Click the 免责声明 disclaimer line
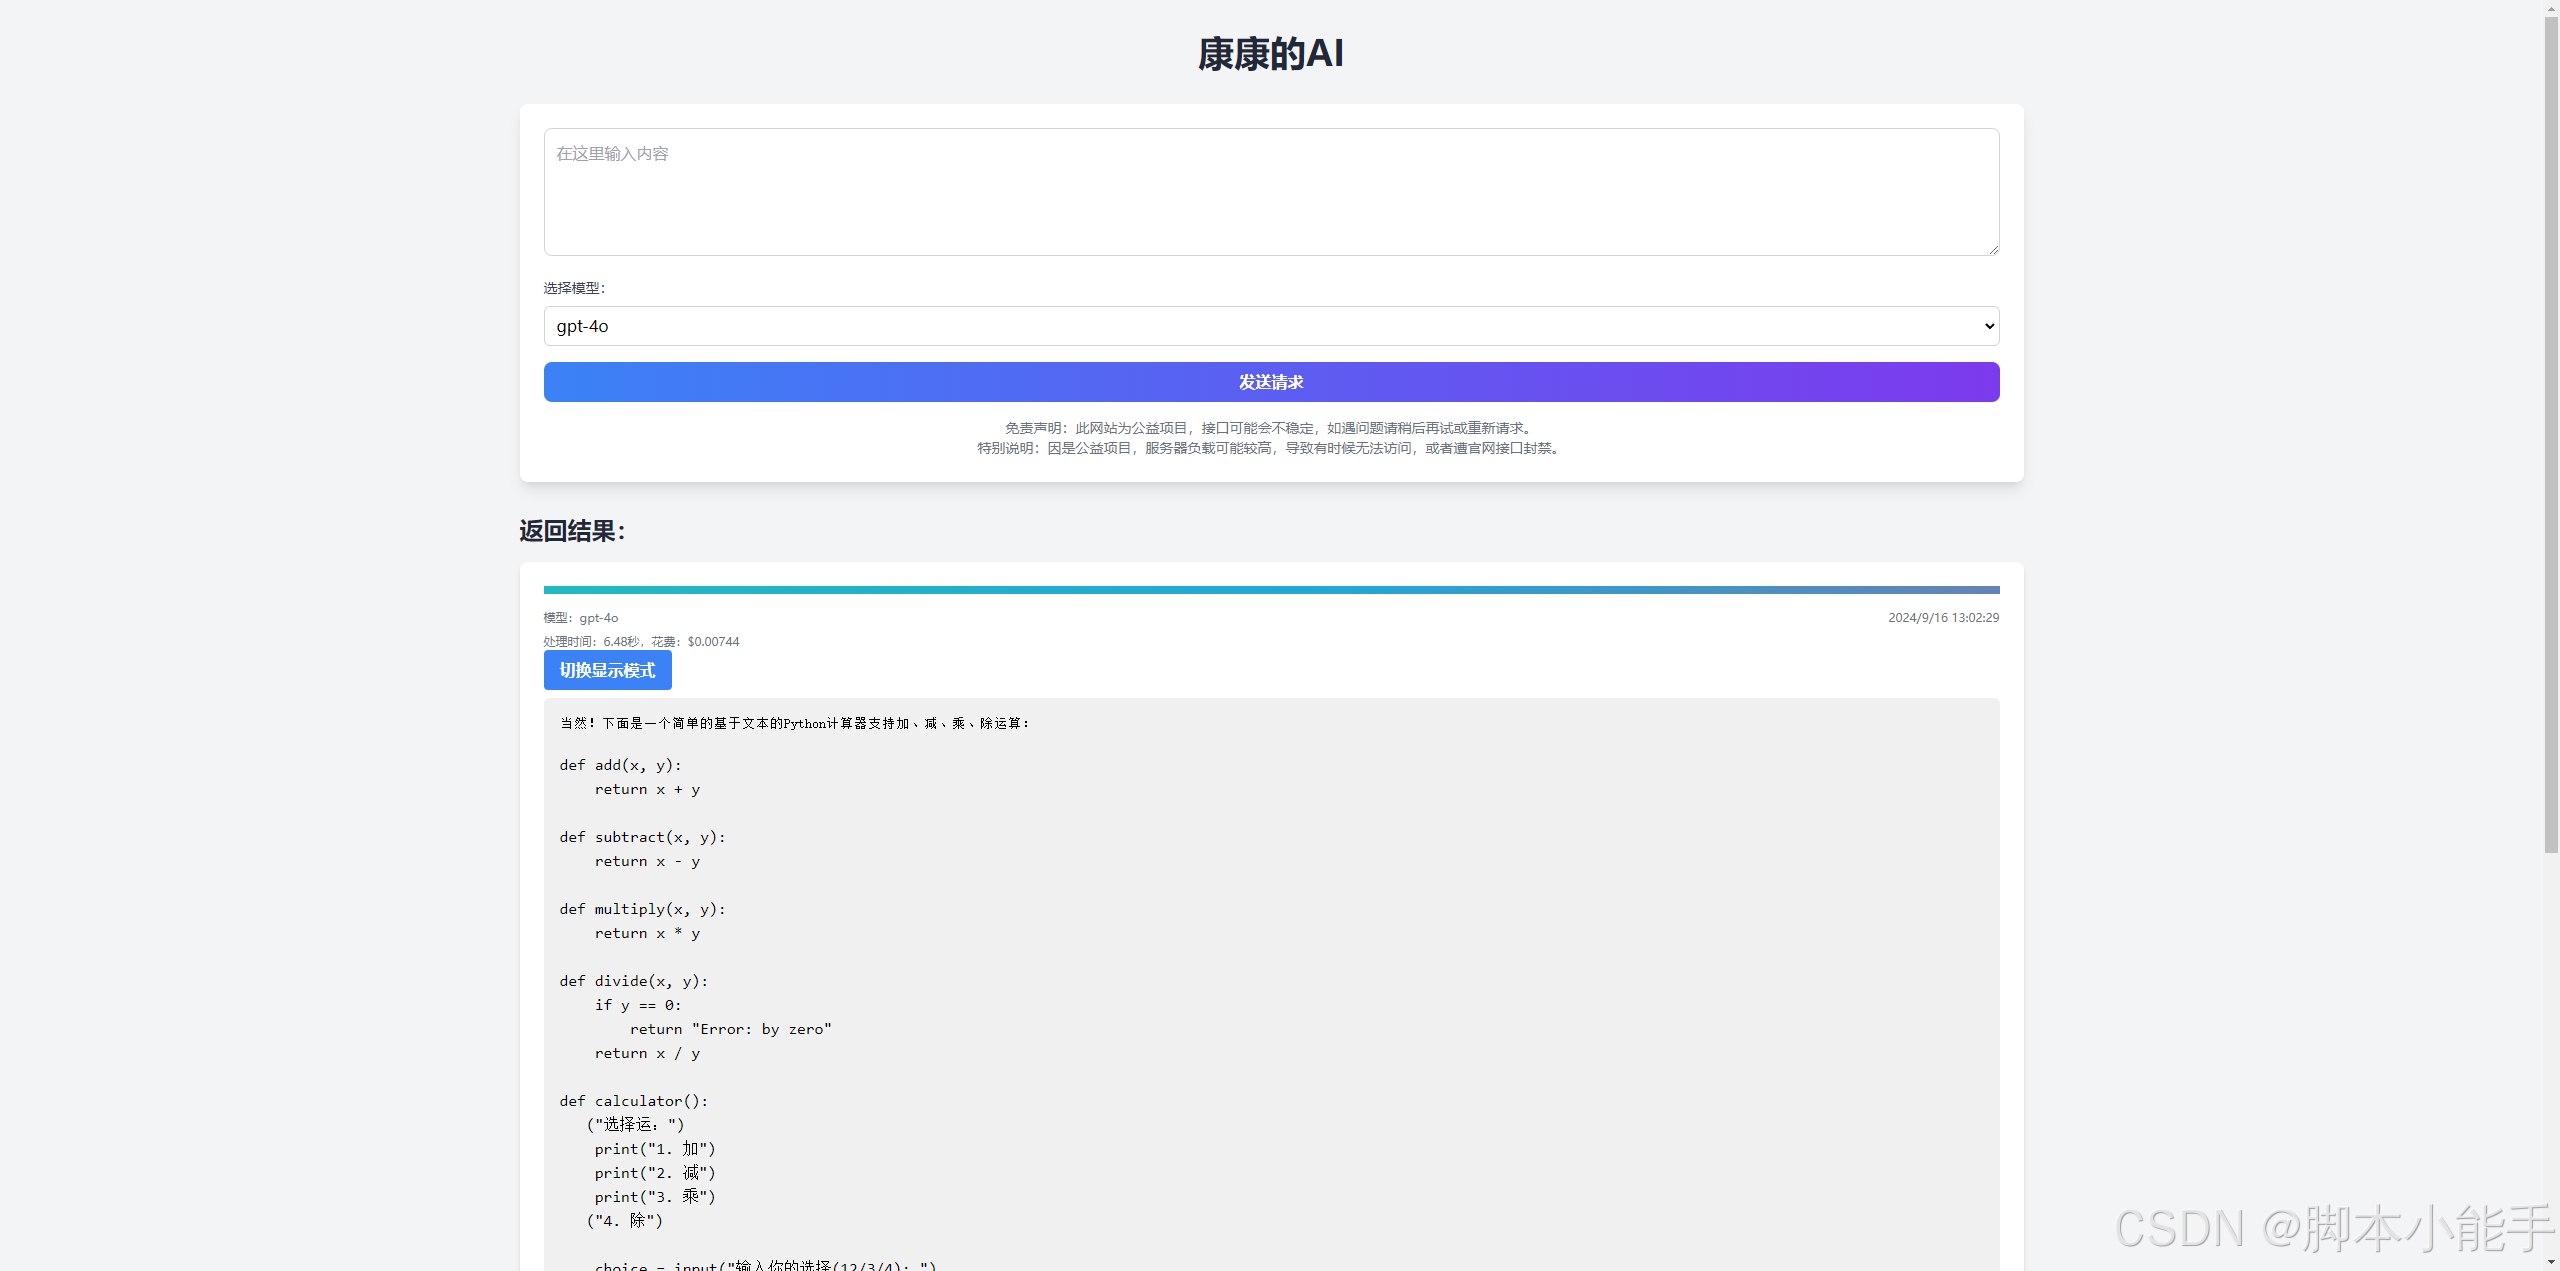This screenshot has height=1271, width=2560. 1270,427
